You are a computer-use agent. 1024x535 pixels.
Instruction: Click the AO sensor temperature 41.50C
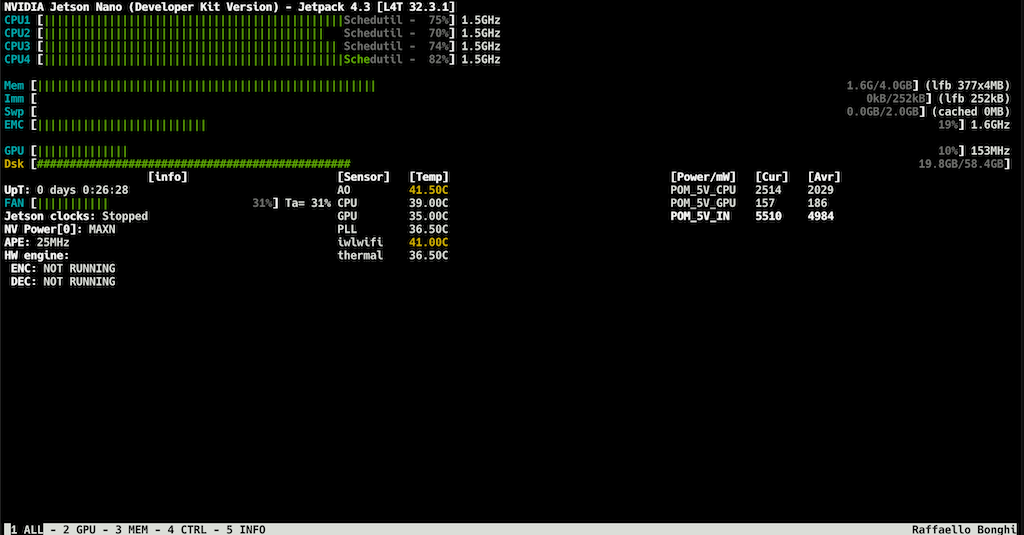click(x=428, y=190)
